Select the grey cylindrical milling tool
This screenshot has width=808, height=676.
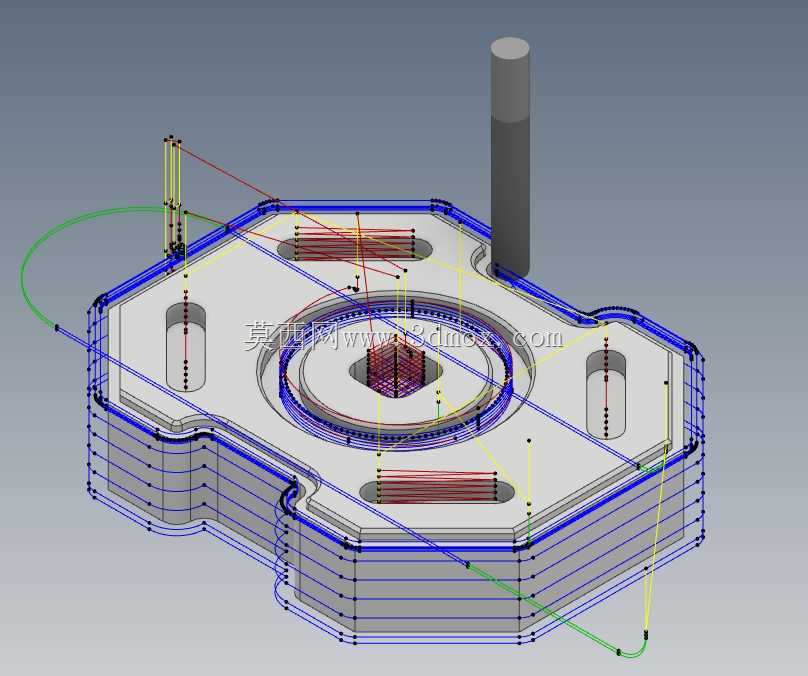click(510, 157)
